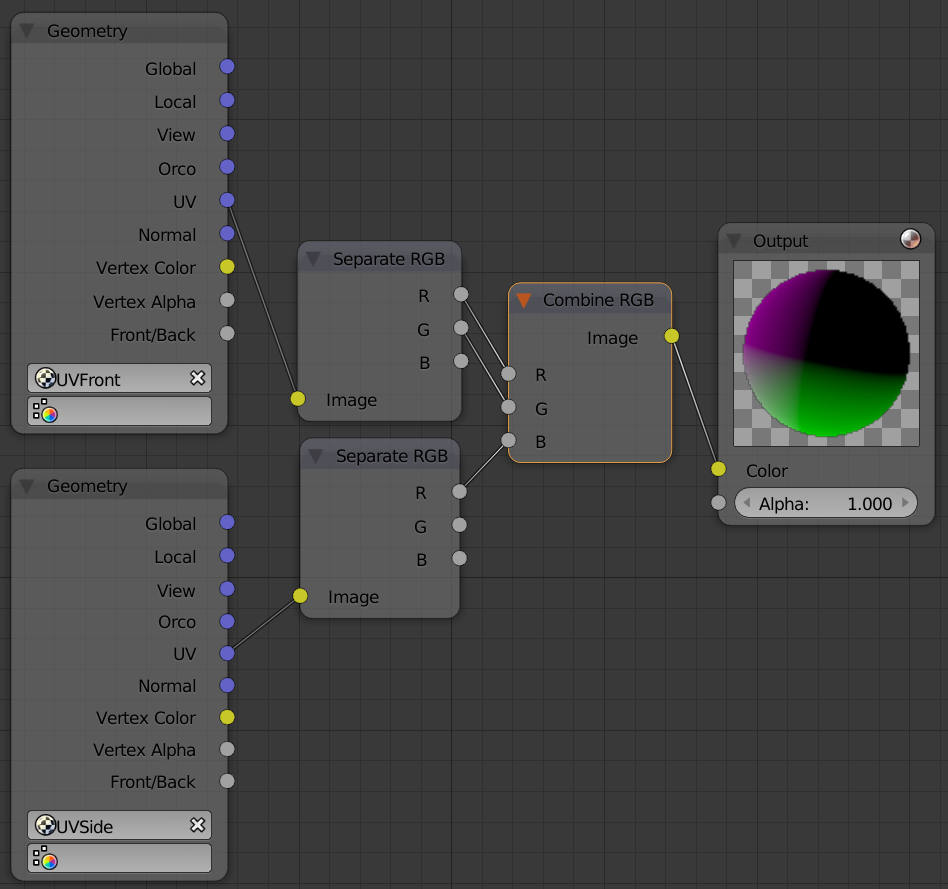Viewport: 948px width, 889px height.
Task: Click bottom Geometry UV output socket
Action: point(227,653)
